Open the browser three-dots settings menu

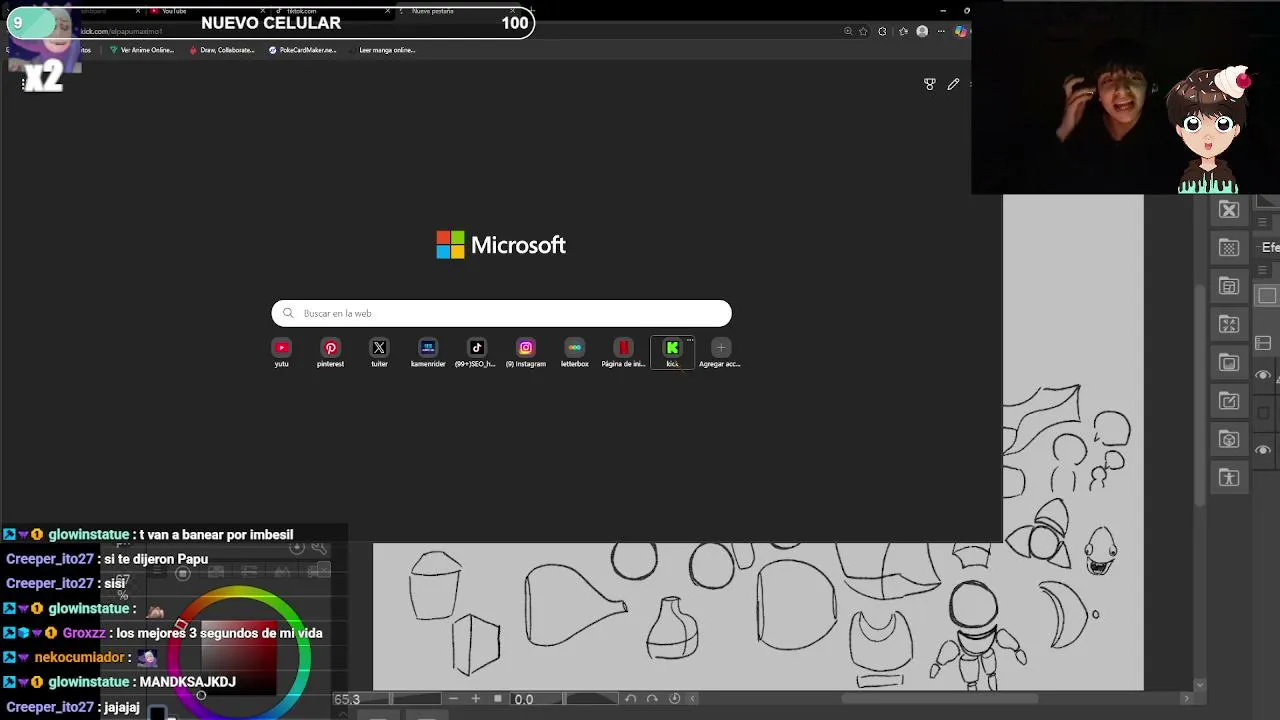(941, 31)
